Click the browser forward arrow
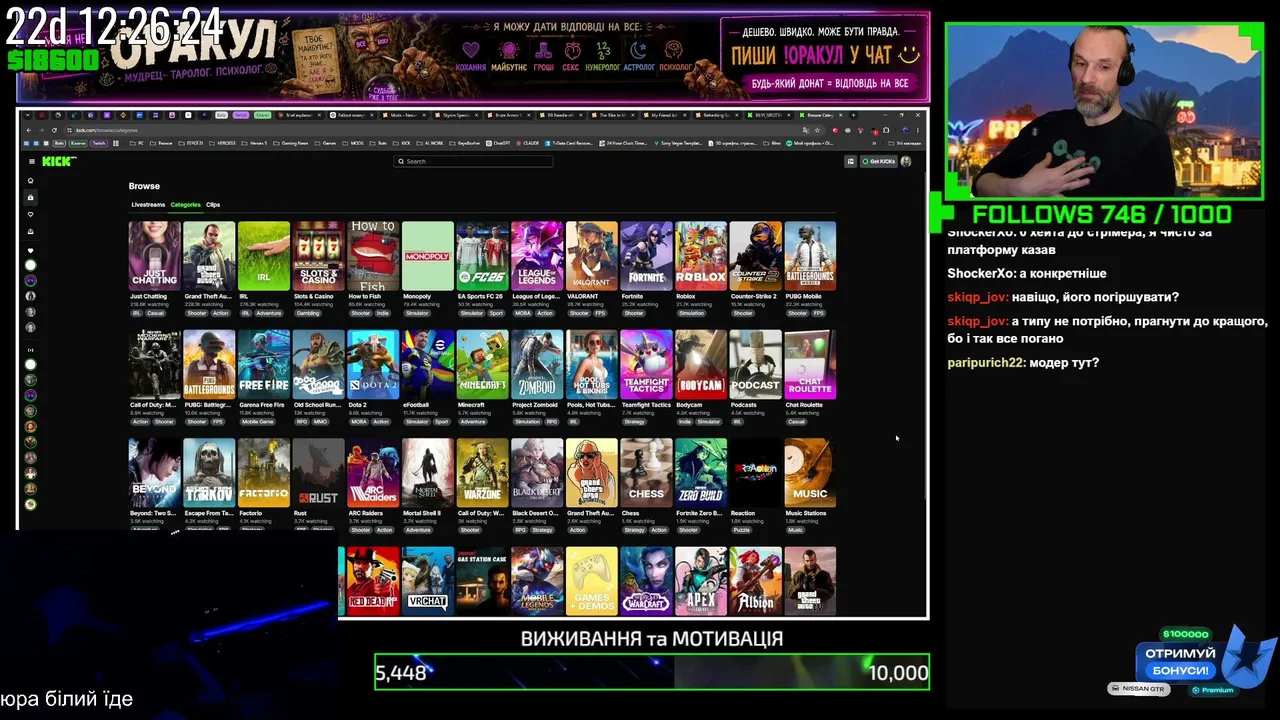1280x720 pixels. 42,130
